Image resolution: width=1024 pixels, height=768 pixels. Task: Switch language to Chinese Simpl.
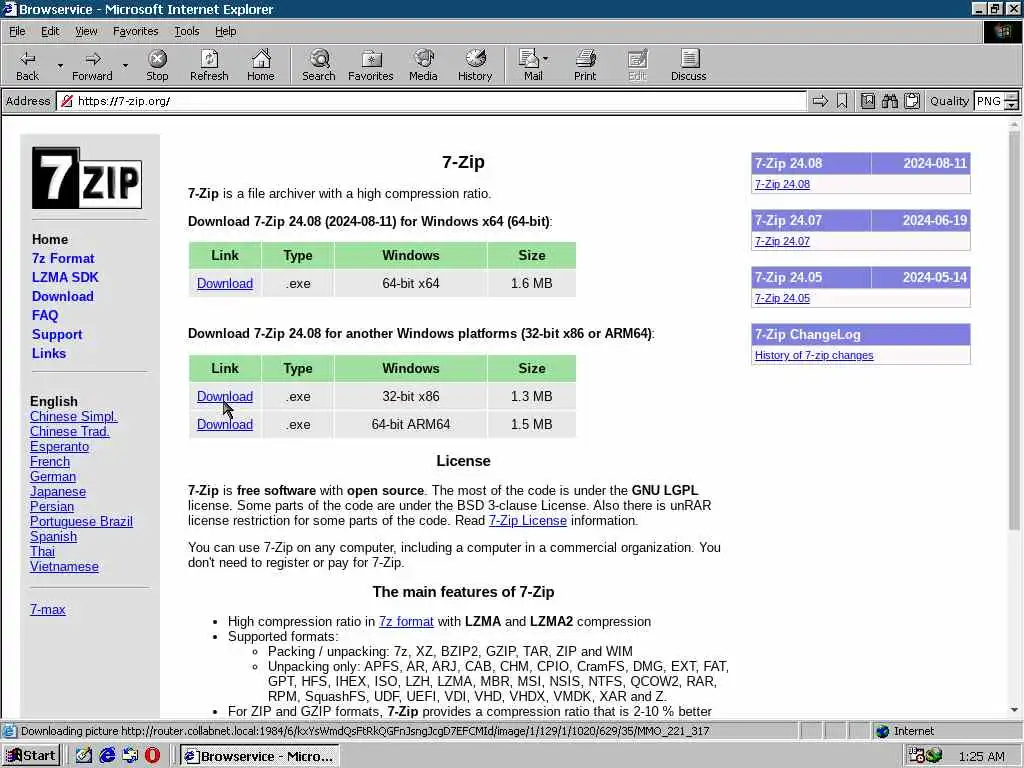(x=73, y=417)
